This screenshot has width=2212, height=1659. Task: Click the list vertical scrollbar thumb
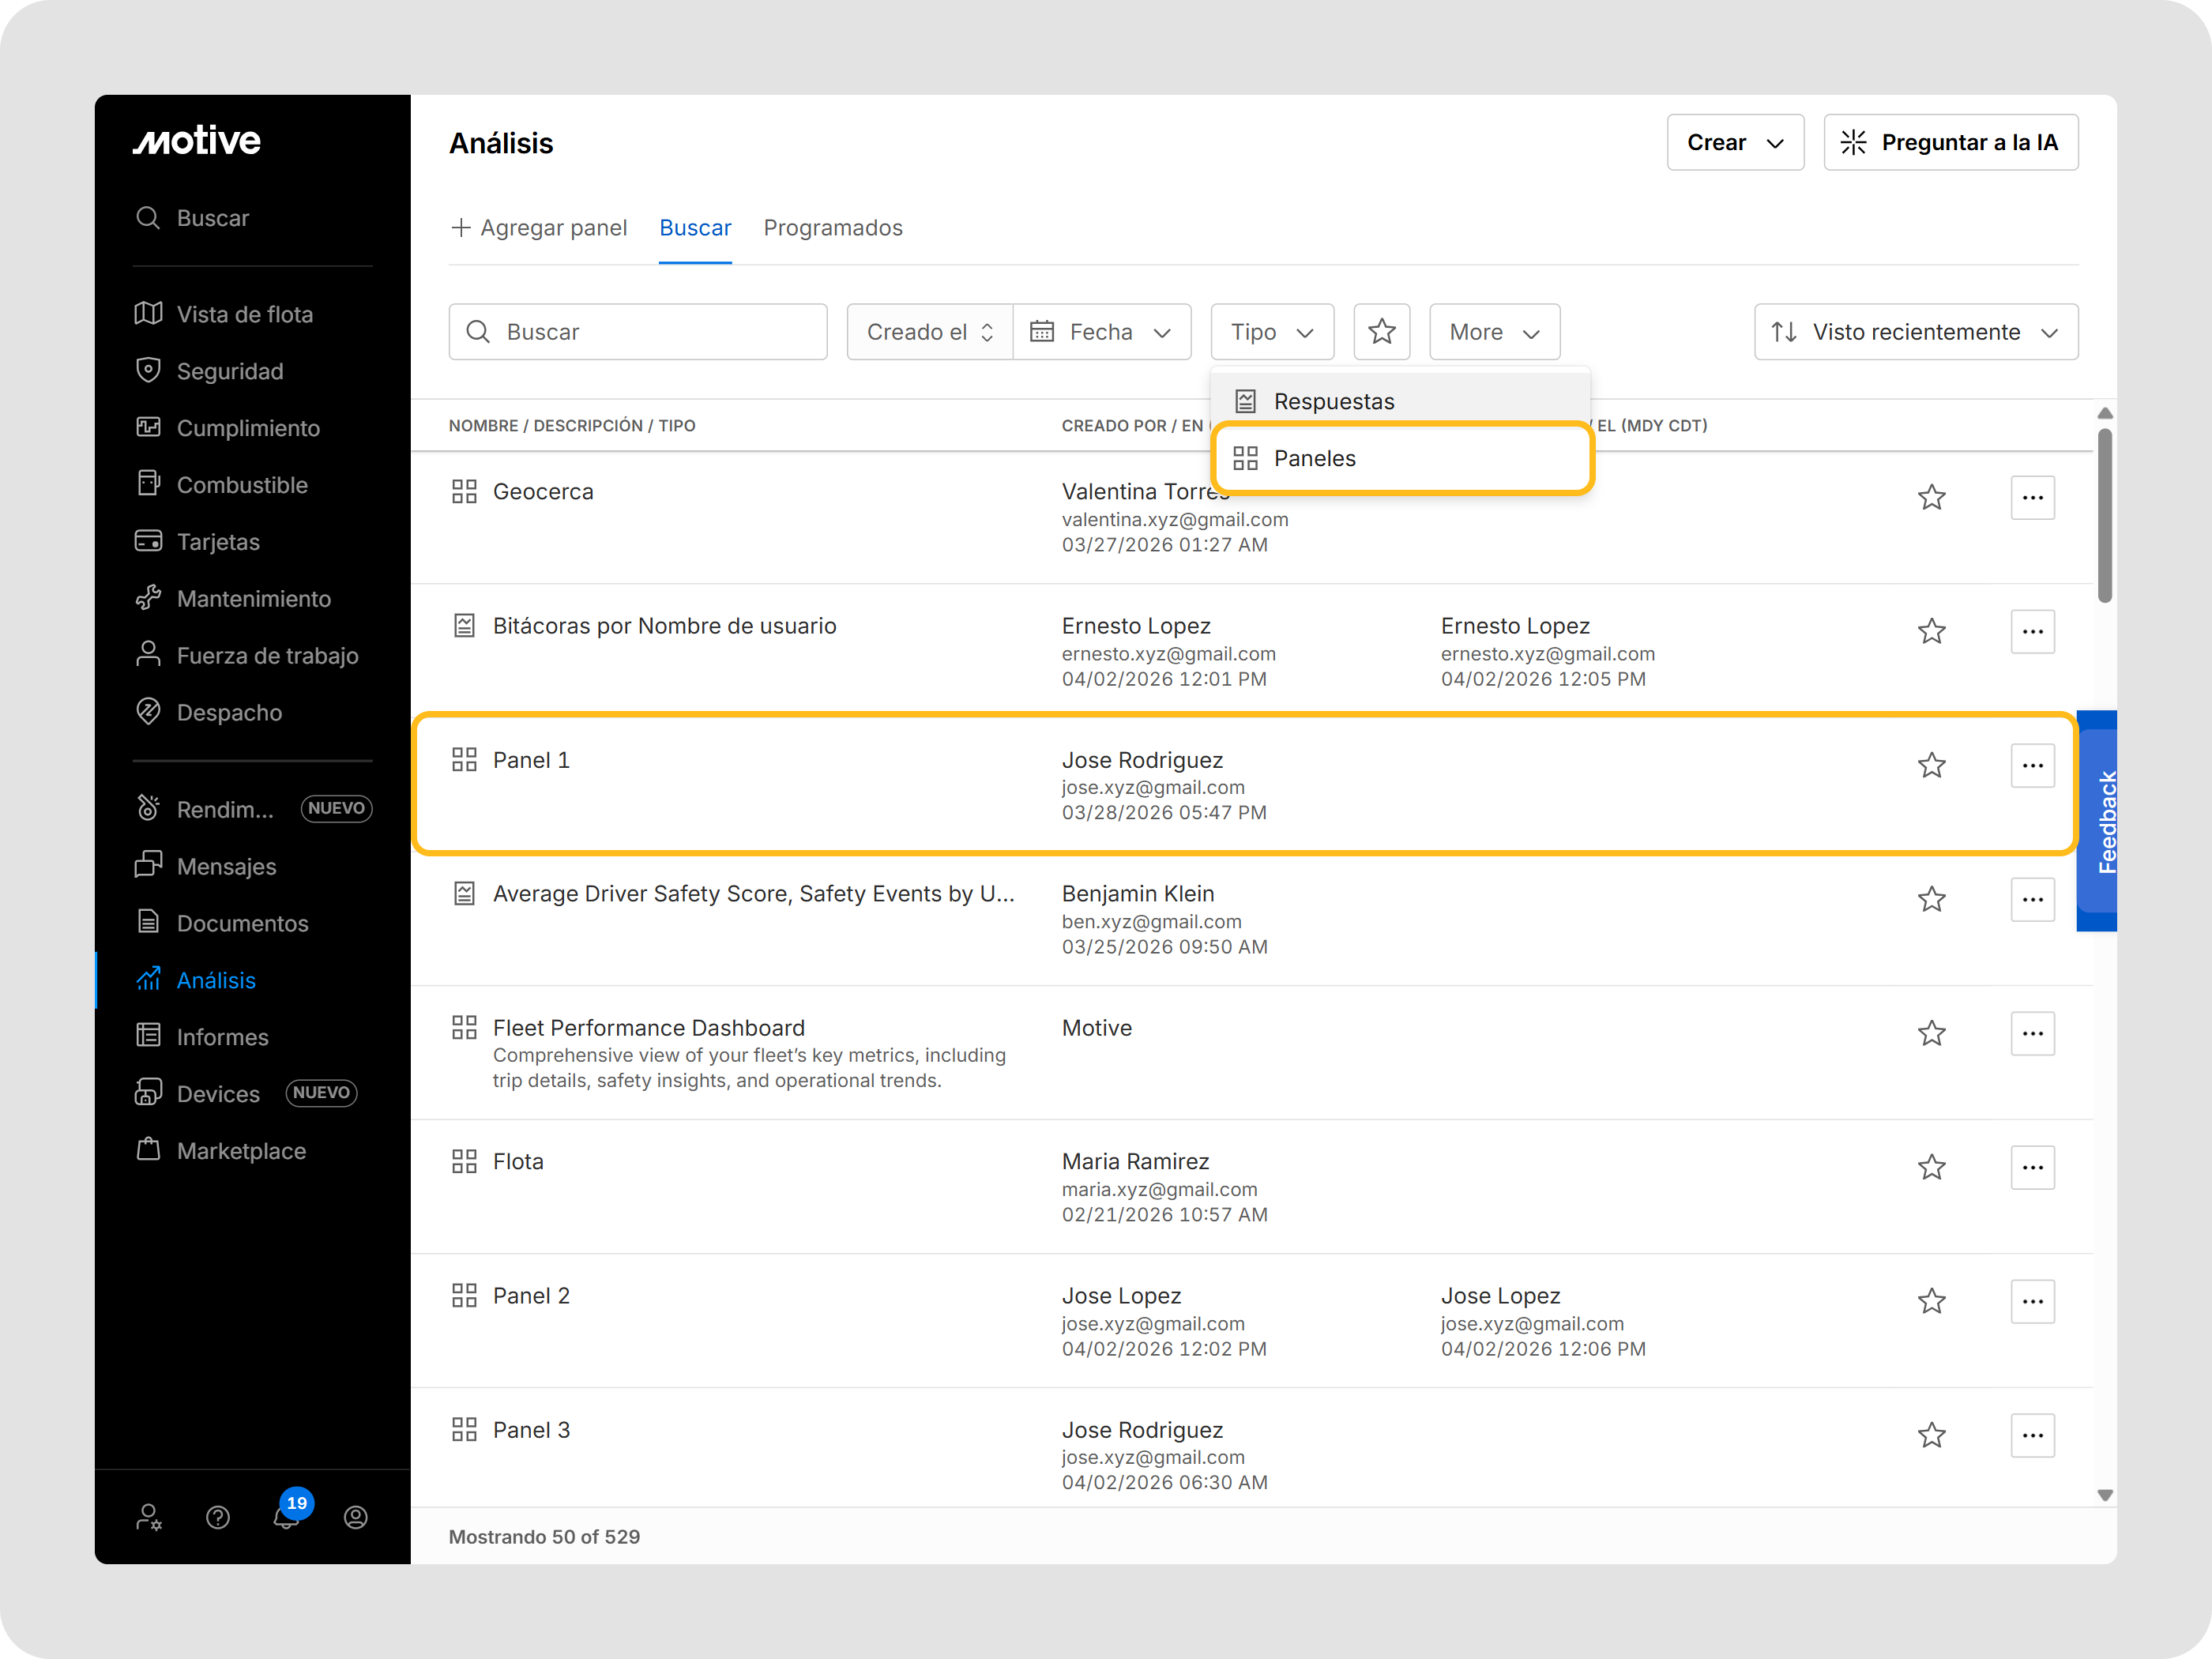[2104, 515]
